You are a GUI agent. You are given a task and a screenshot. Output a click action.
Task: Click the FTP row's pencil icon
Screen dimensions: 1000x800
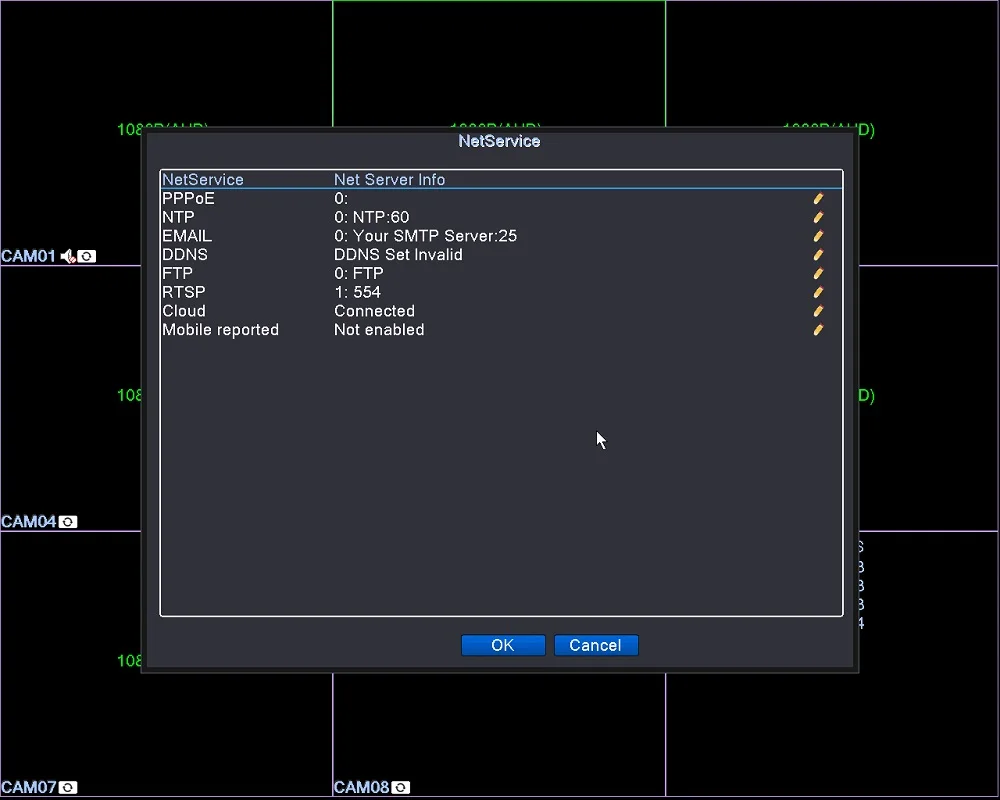click(818, 274)
